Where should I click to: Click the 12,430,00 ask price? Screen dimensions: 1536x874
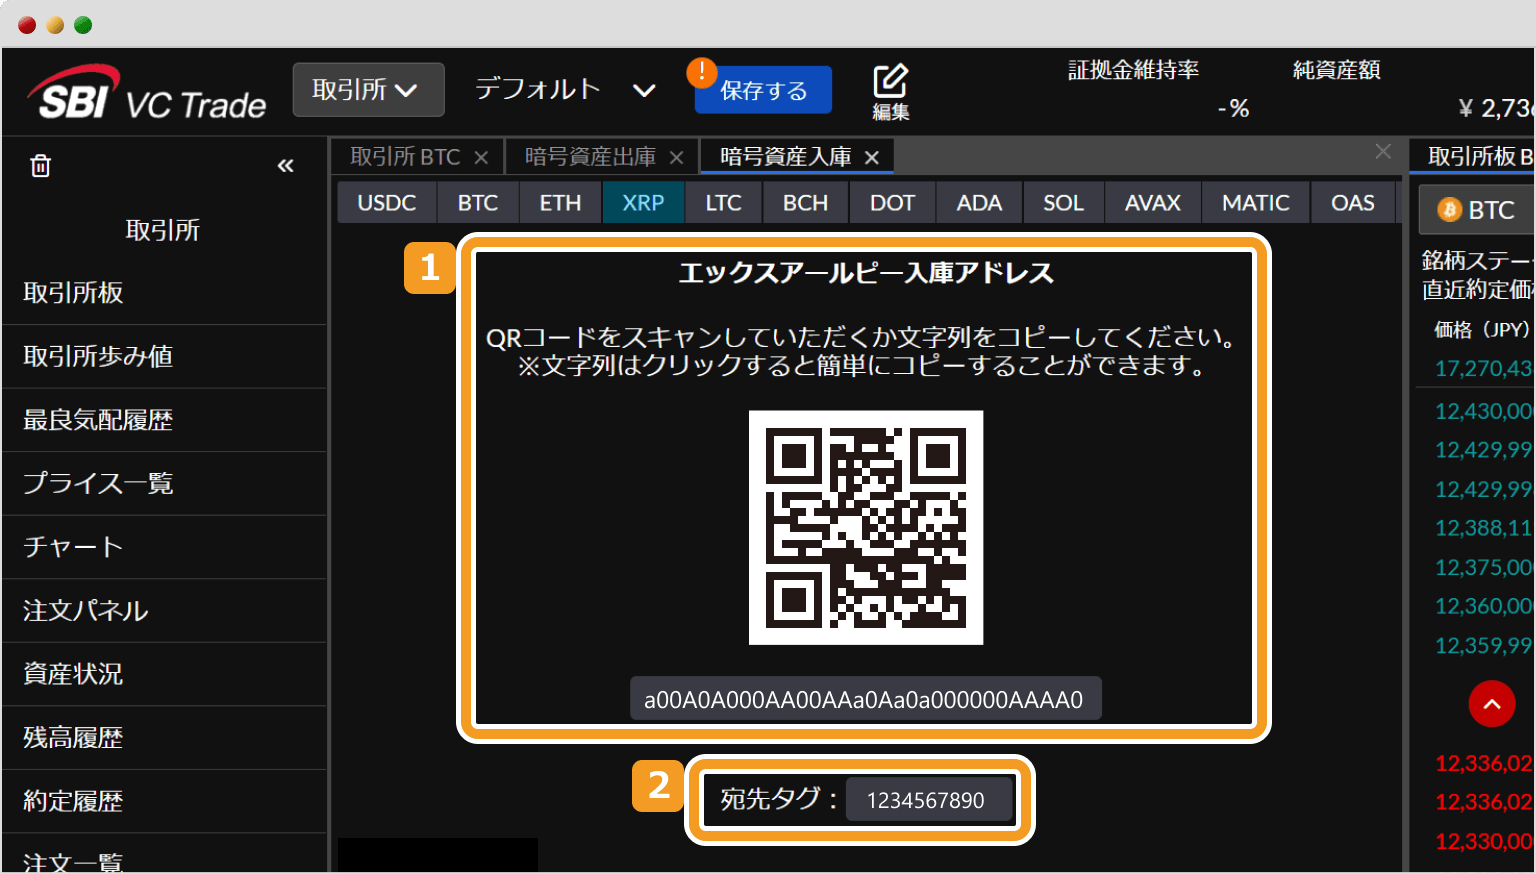click(1483, 411)
